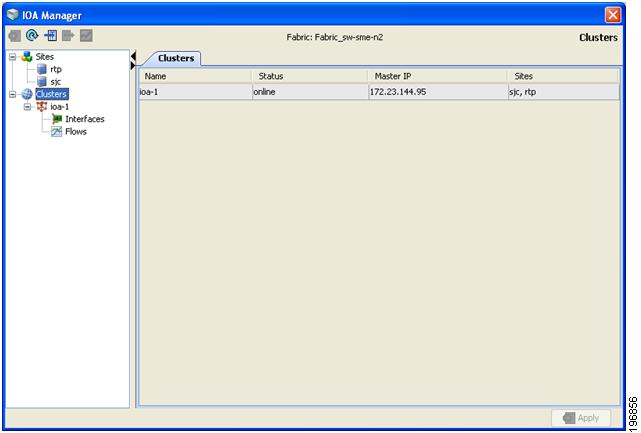Click the Sites tree node icon
The width and height of the screenshot is (641, 433).
pos(27,56)
